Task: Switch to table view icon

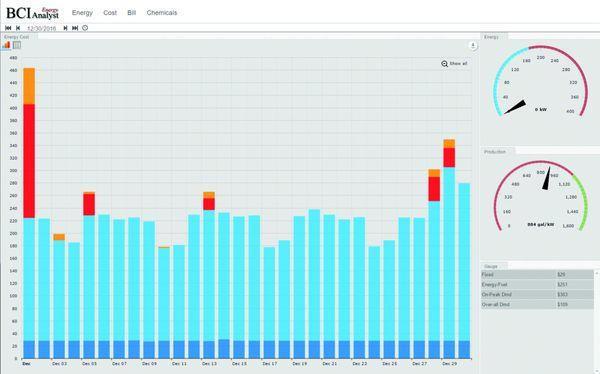Action: pos(17,45)
